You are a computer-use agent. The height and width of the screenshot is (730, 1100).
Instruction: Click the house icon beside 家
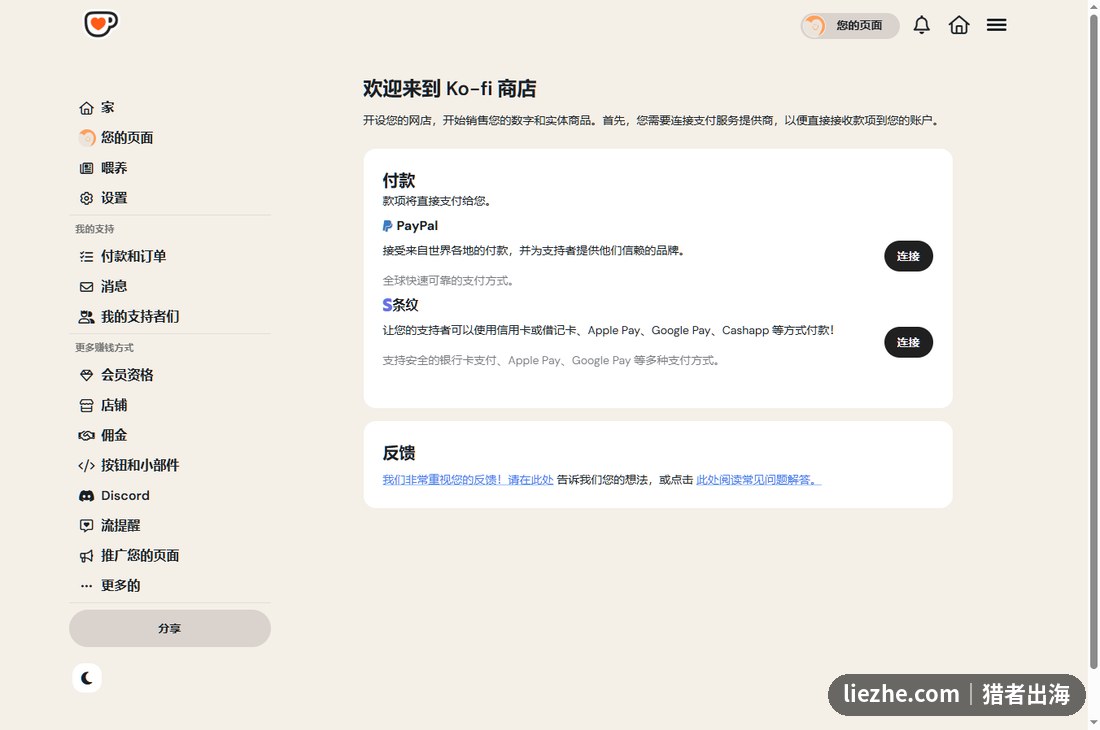[86, 108]
